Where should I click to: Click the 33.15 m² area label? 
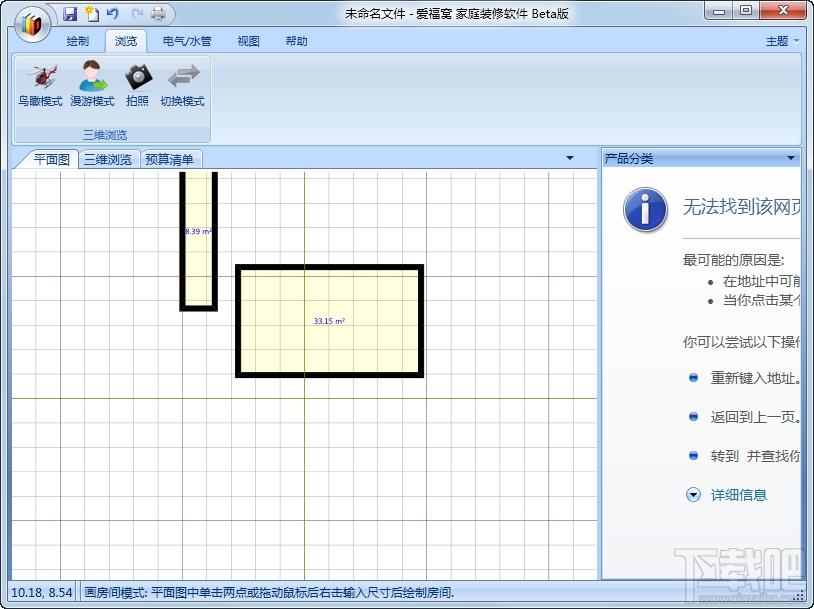click(x=329, y=321)
